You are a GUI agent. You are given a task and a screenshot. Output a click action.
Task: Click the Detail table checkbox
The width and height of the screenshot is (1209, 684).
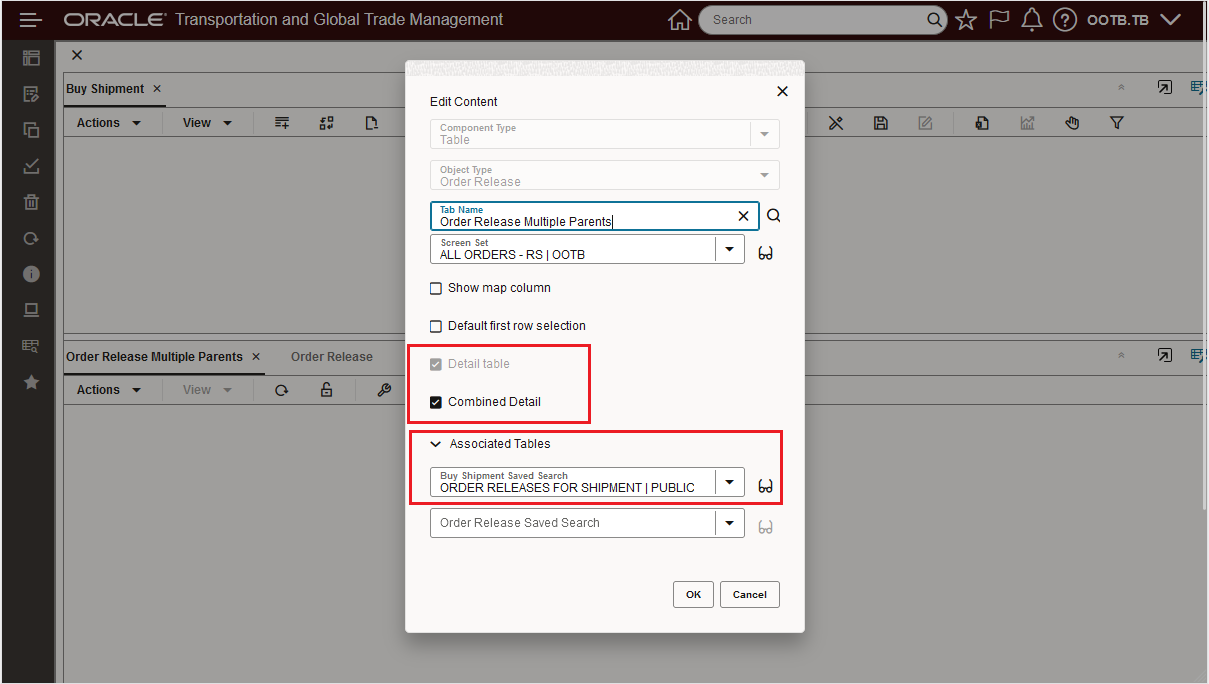point(436,364)
